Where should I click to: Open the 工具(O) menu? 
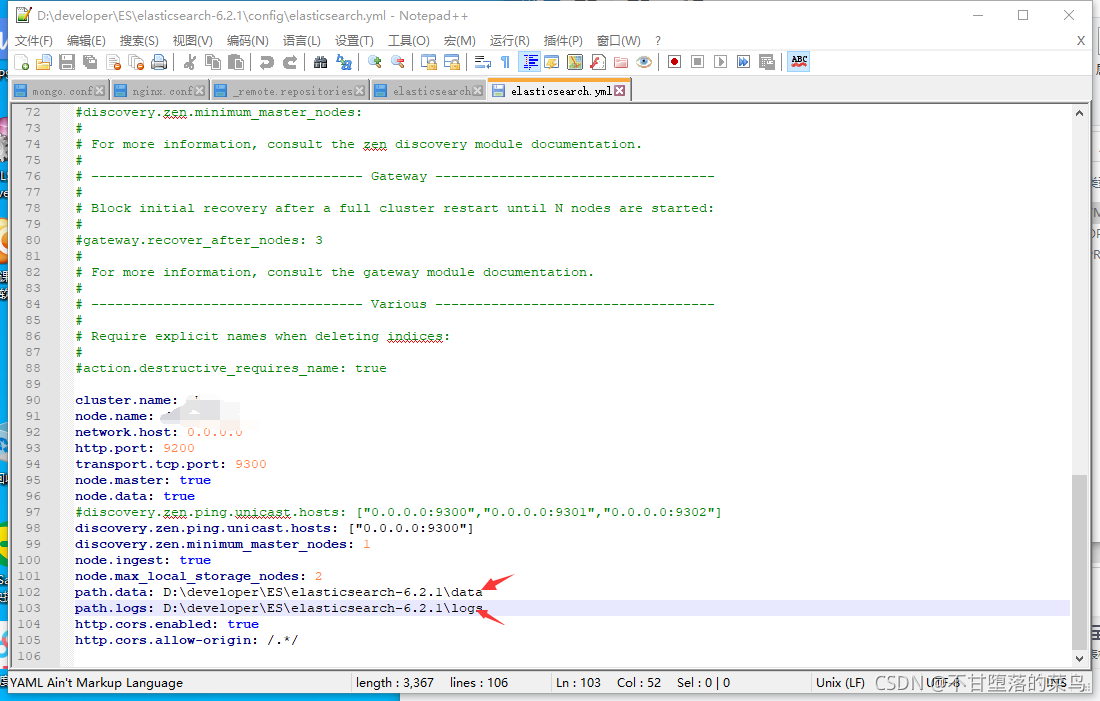(409, 41)
